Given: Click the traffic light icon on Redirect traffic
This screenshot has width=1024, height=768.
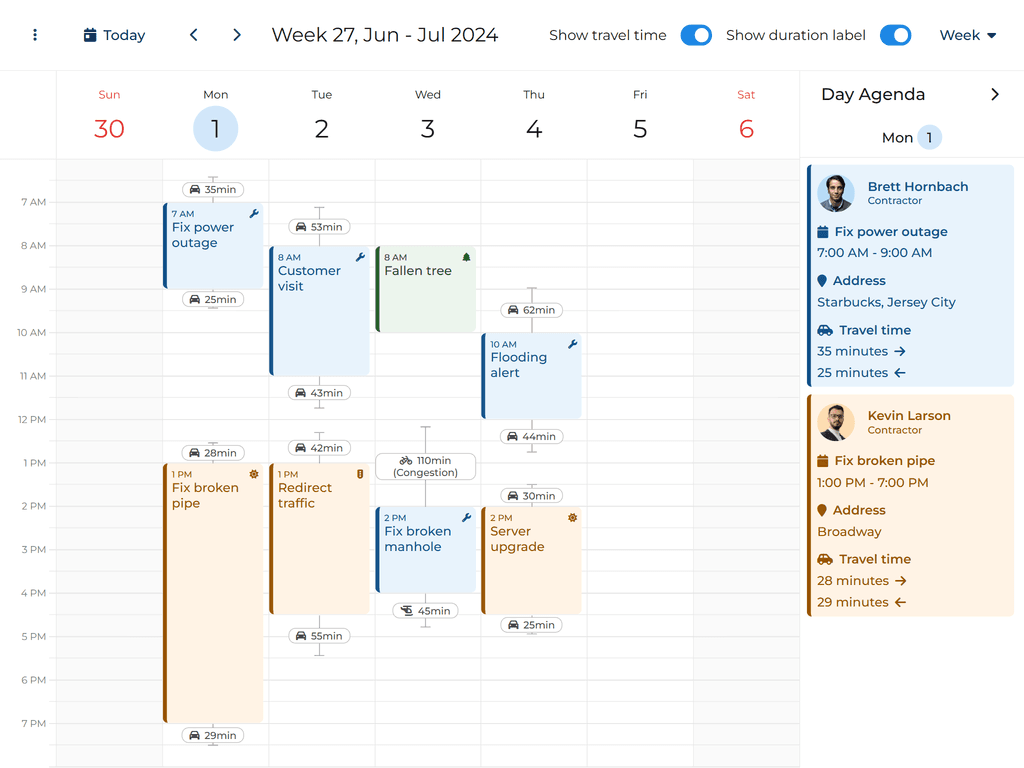Looking at the screenshot, I should coord(360,474).
